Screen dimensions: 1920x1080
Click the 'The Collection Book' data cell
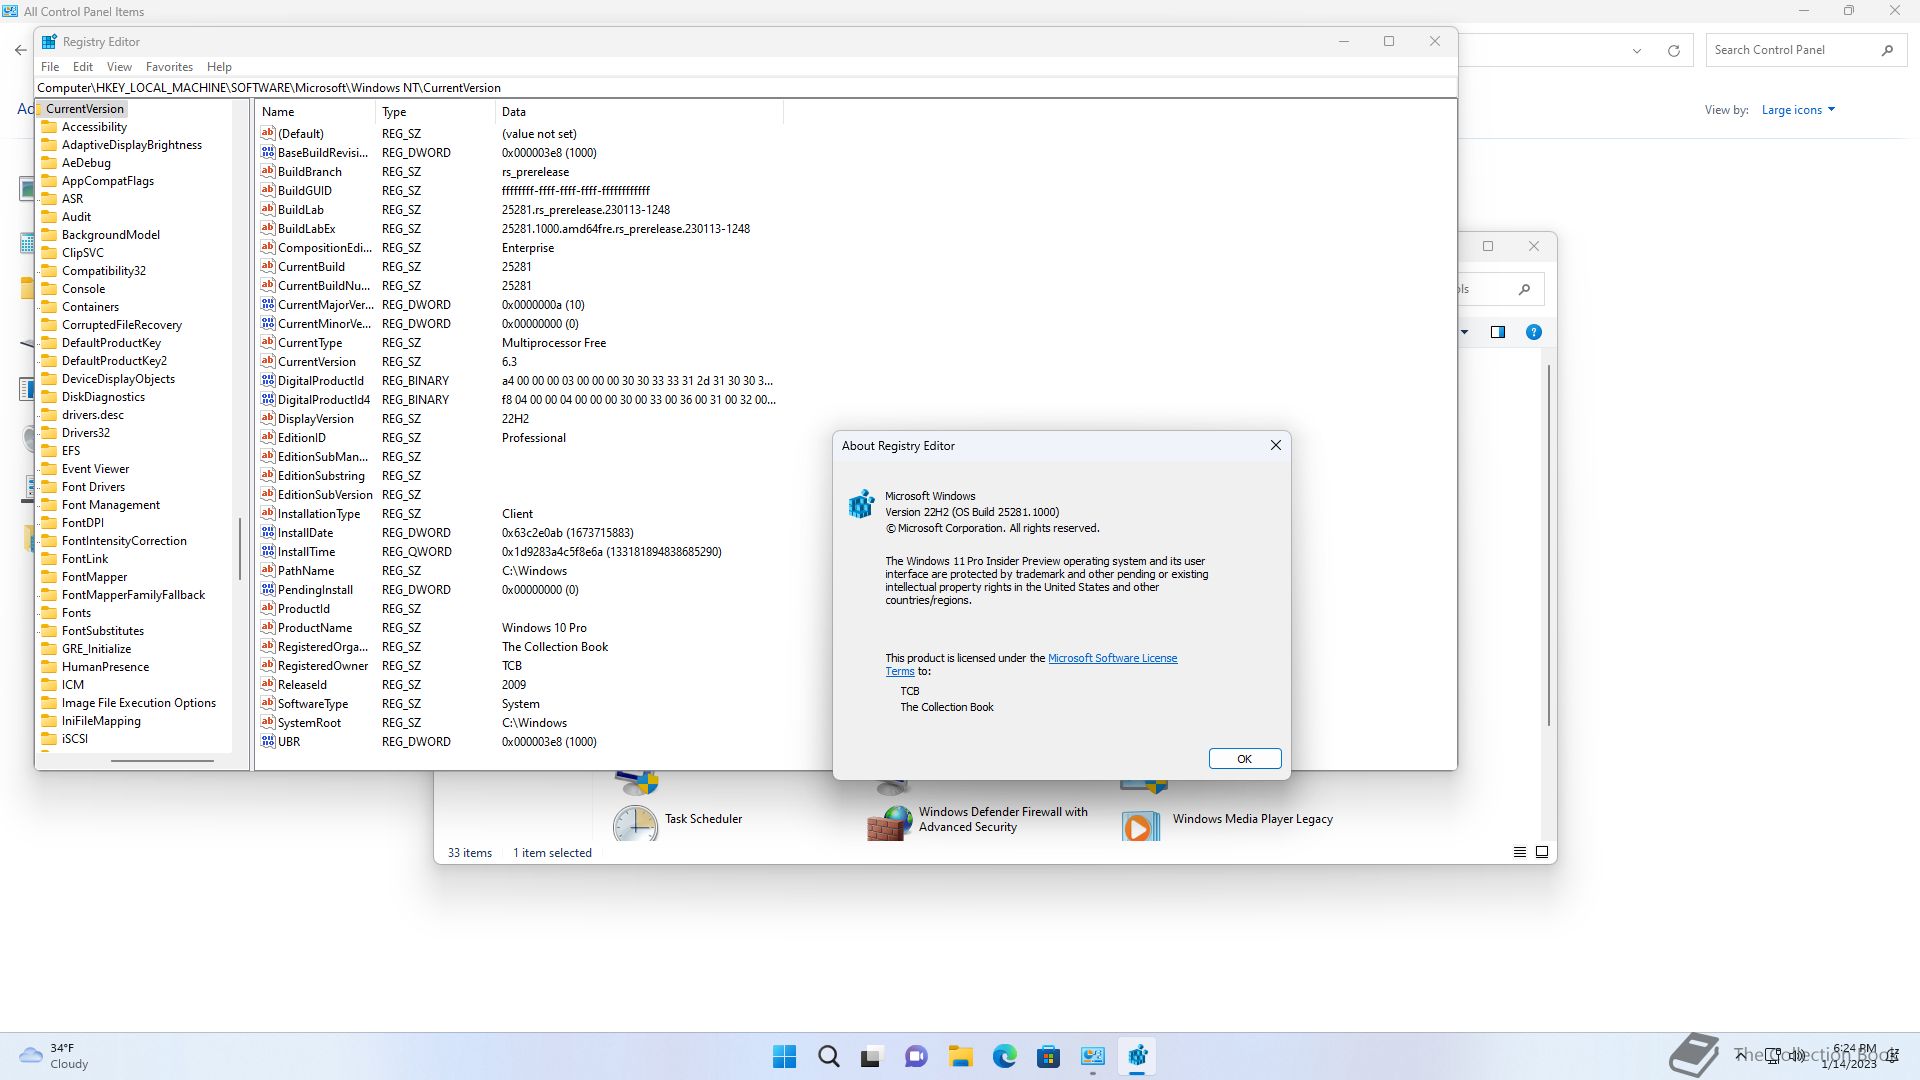[x=555, y=647]
